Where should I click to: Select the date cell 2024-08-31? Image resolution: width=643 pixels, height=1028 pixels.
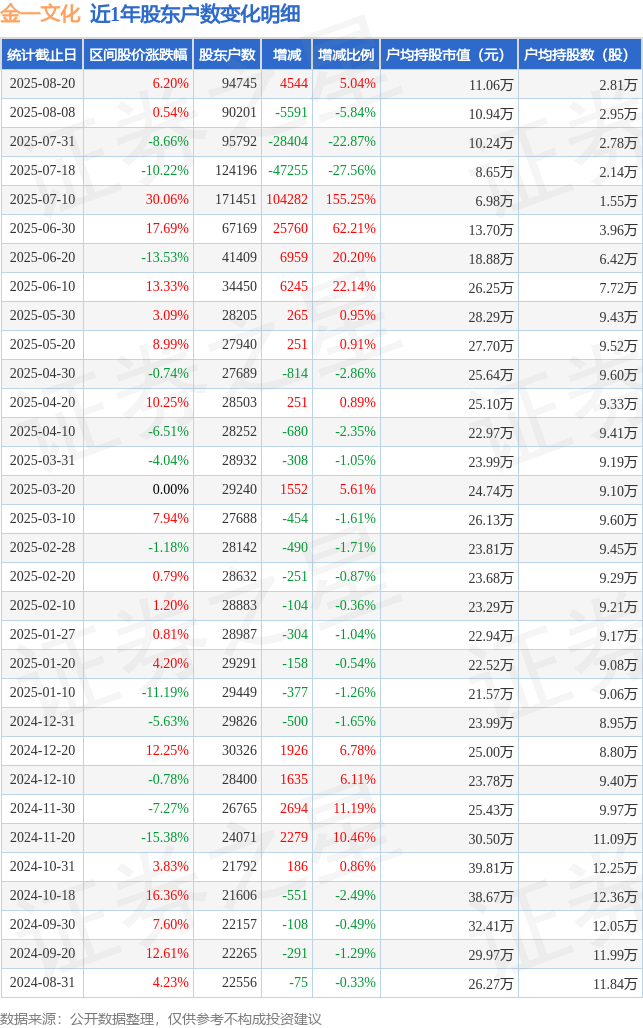coord(43,982)
